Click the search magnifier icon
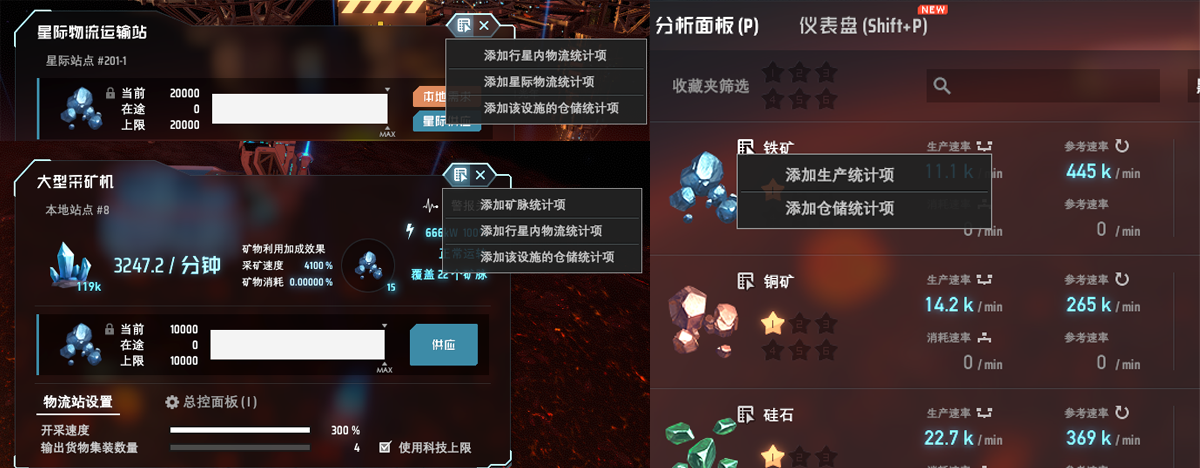Viewport: 1200px width, 468px height. tap(941, 86)
